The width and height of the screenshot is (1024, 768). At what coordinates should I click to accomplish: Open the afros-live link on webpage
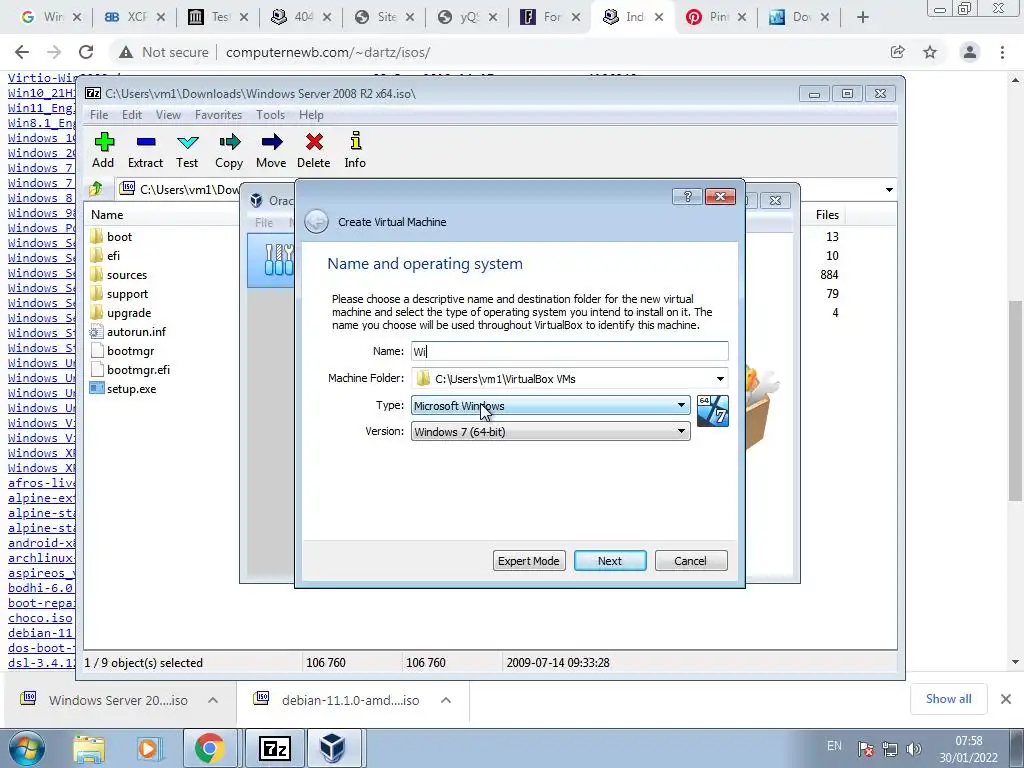click(x=42, y=483)
